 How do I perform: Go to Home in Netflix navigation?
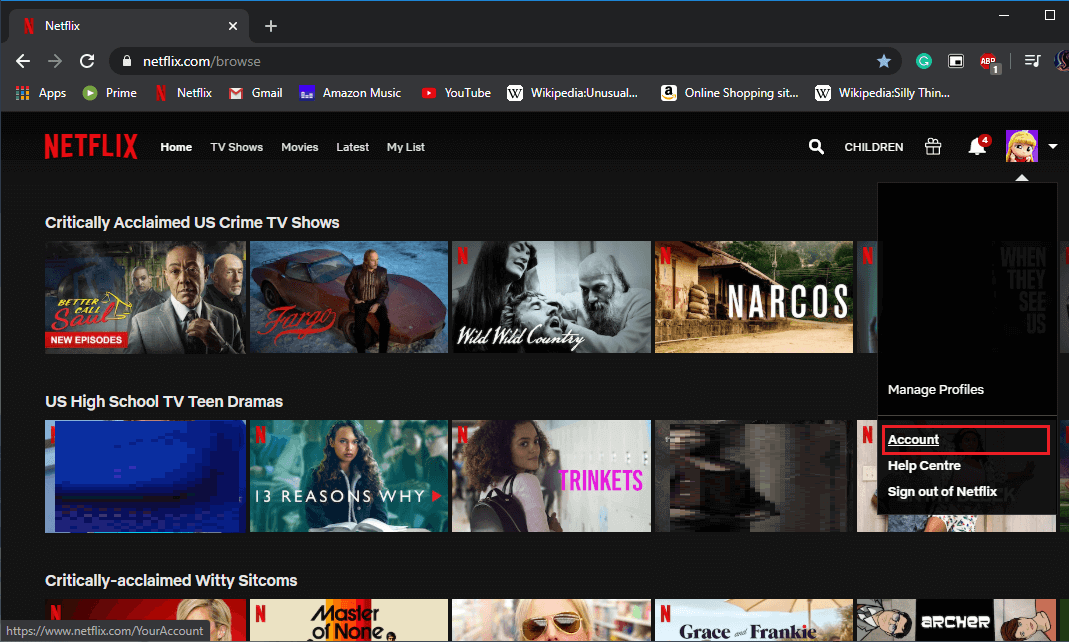click(x=176, y=147)
